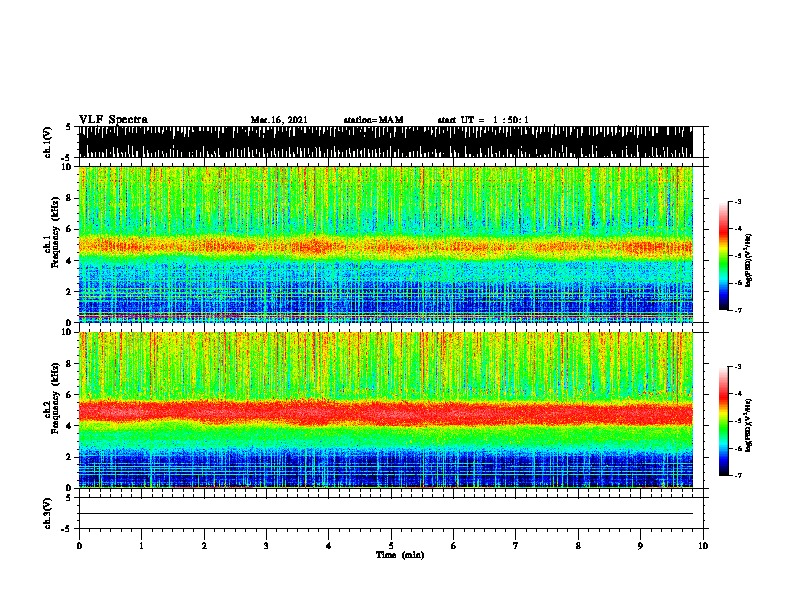This screenshot has width=792, height=612.
Task: Click tick label "10" on the Time axis
Action: click(x=703, y=546)
